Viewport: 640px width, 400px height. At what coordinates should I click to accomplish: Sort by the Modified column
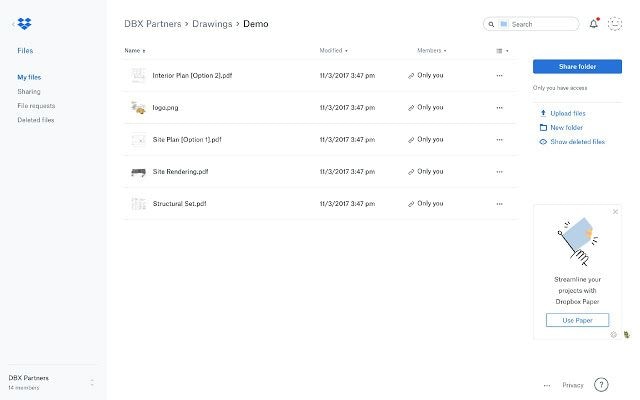333,50
